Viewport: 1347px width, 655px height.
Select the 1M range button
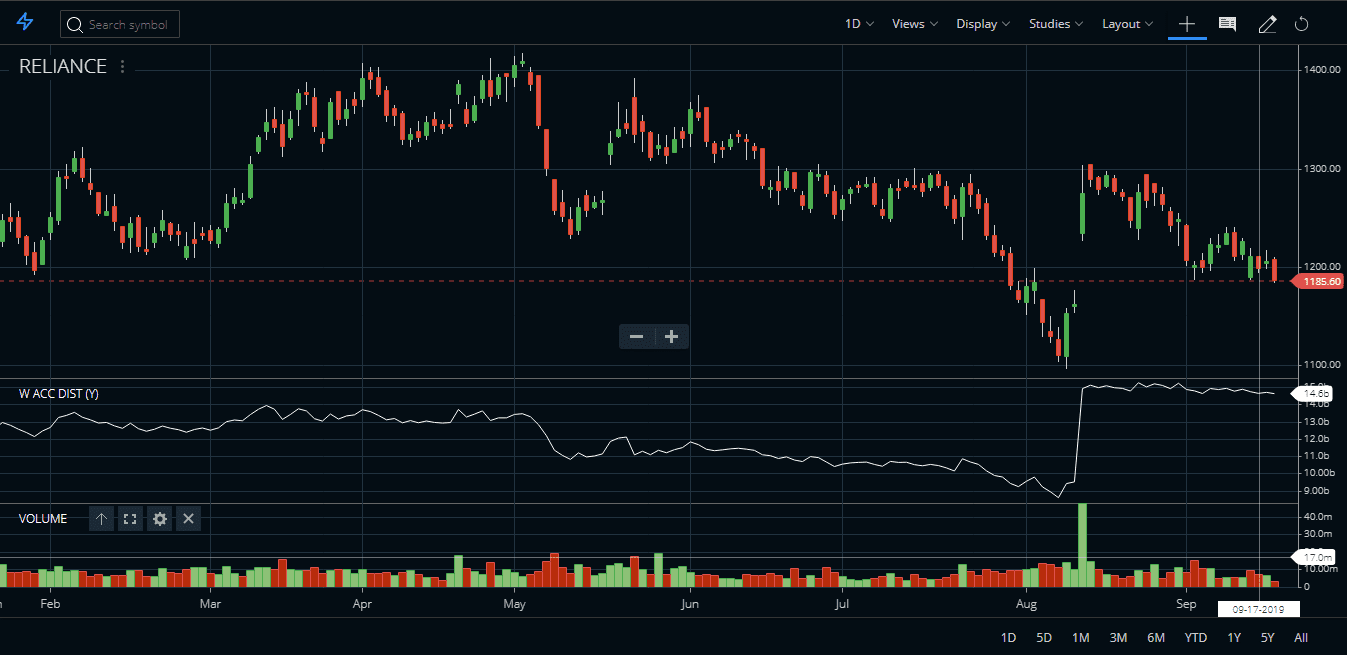pos(1081,637)
